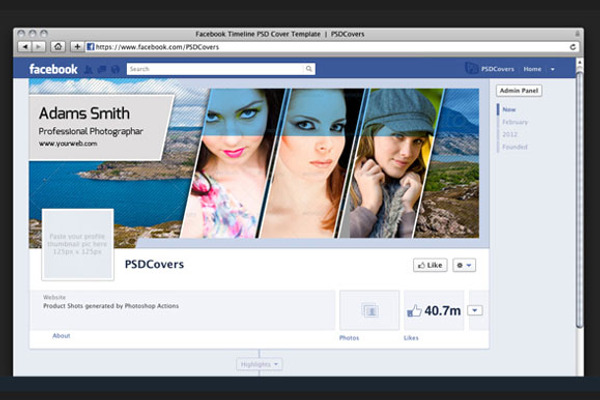
Task: Click the 'Professional Photographar' subtitle on the cover
Action: (91, 131)
